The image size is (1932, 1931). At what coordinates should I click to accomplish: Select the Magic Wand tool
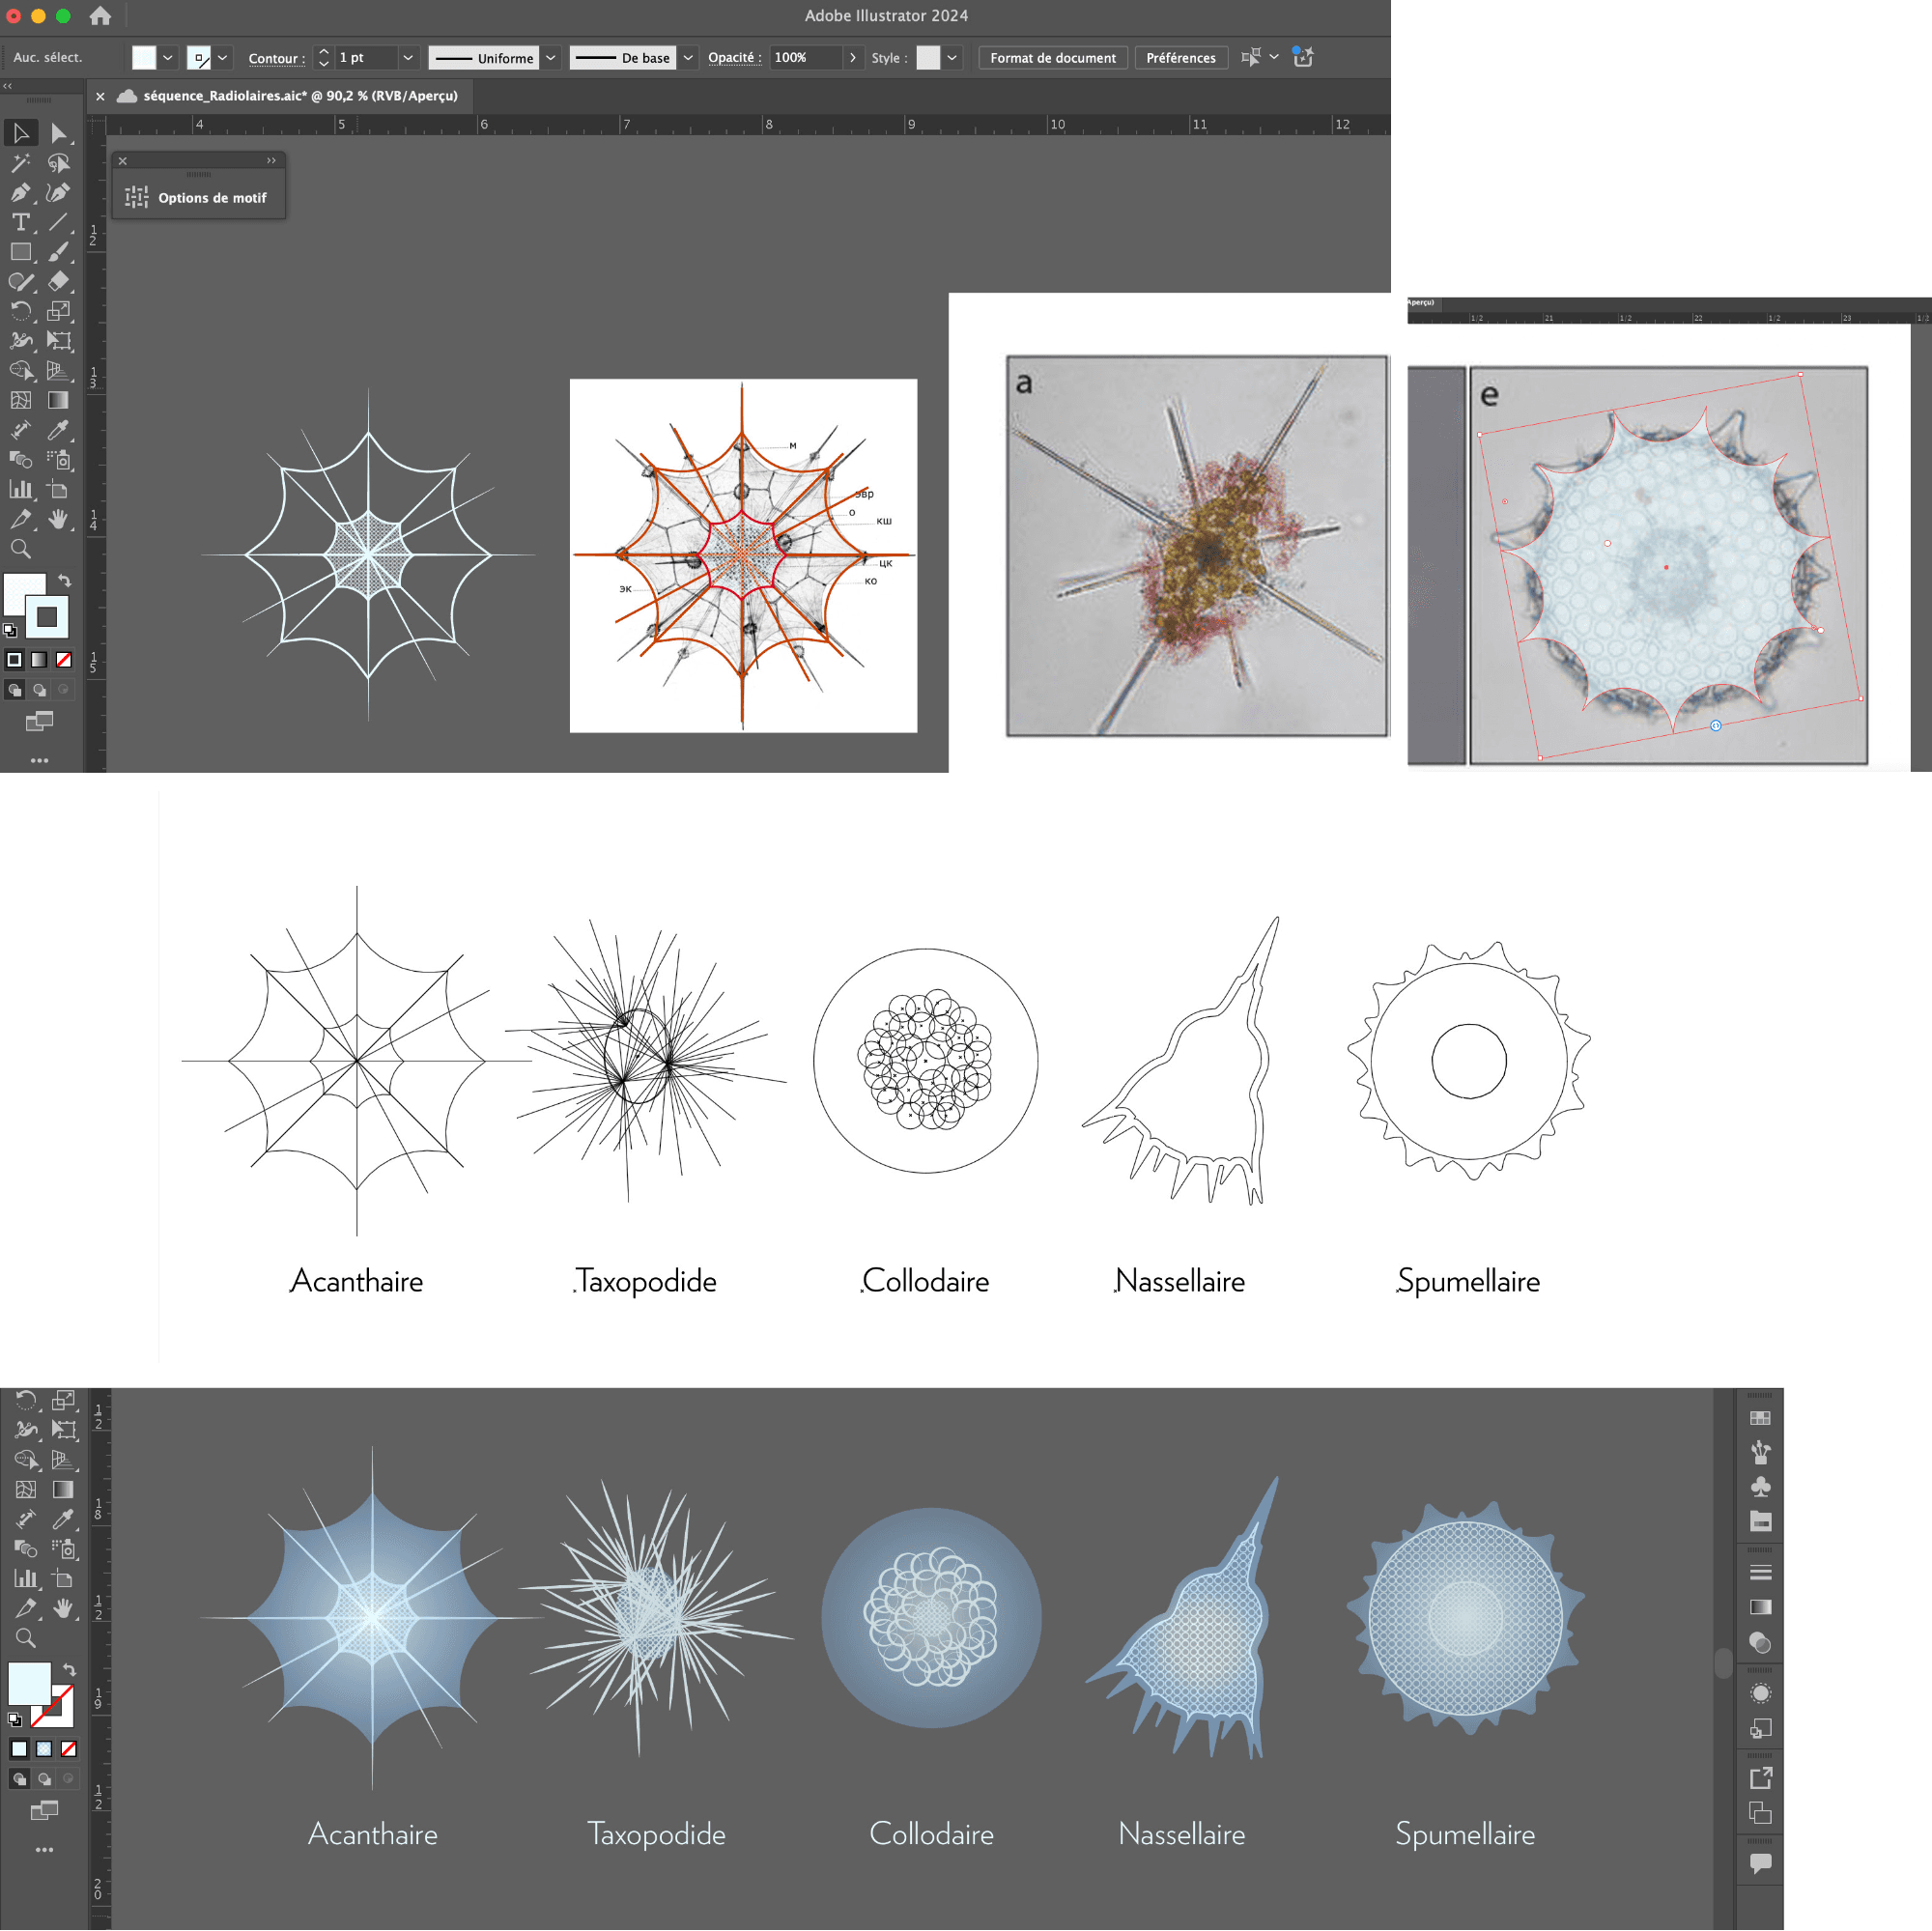20,163
